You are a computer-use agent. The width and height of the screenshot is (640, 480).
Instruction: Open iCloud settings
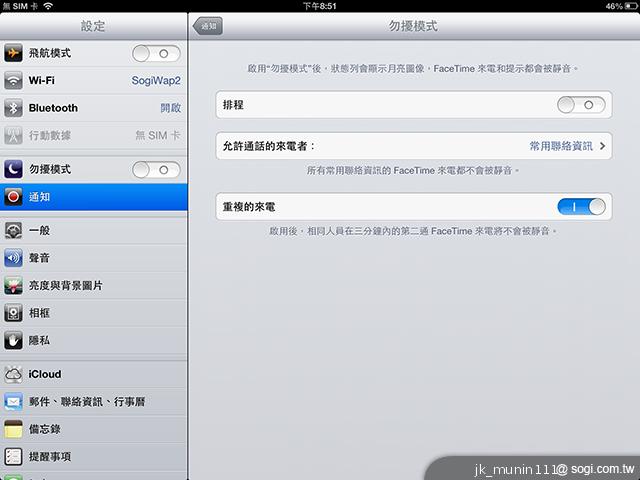pyautogui.click(x=93, y=374)
